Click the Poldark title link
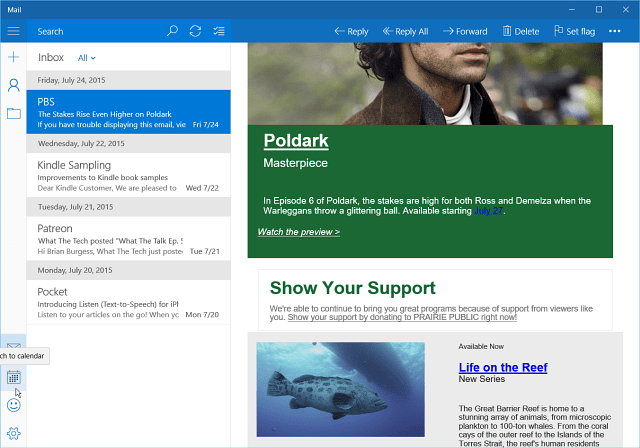 pyautogui.click(x=296, y=141)
